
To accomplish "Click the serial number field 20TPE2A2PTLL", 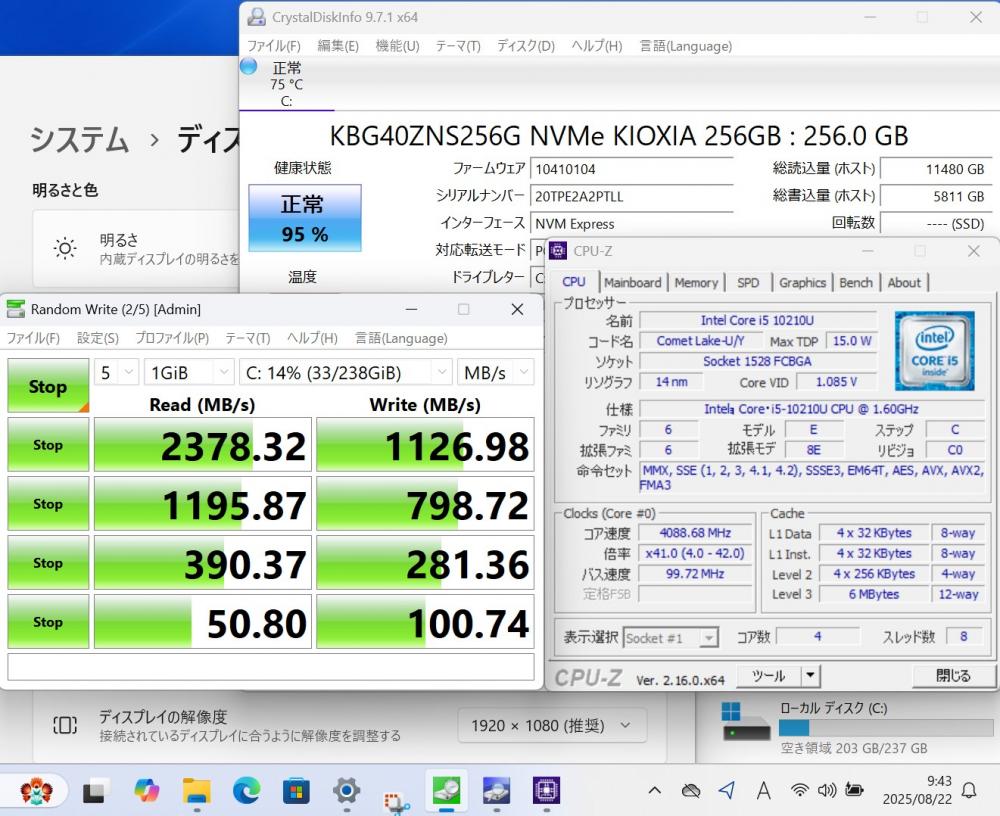I will tap(631, 197).
